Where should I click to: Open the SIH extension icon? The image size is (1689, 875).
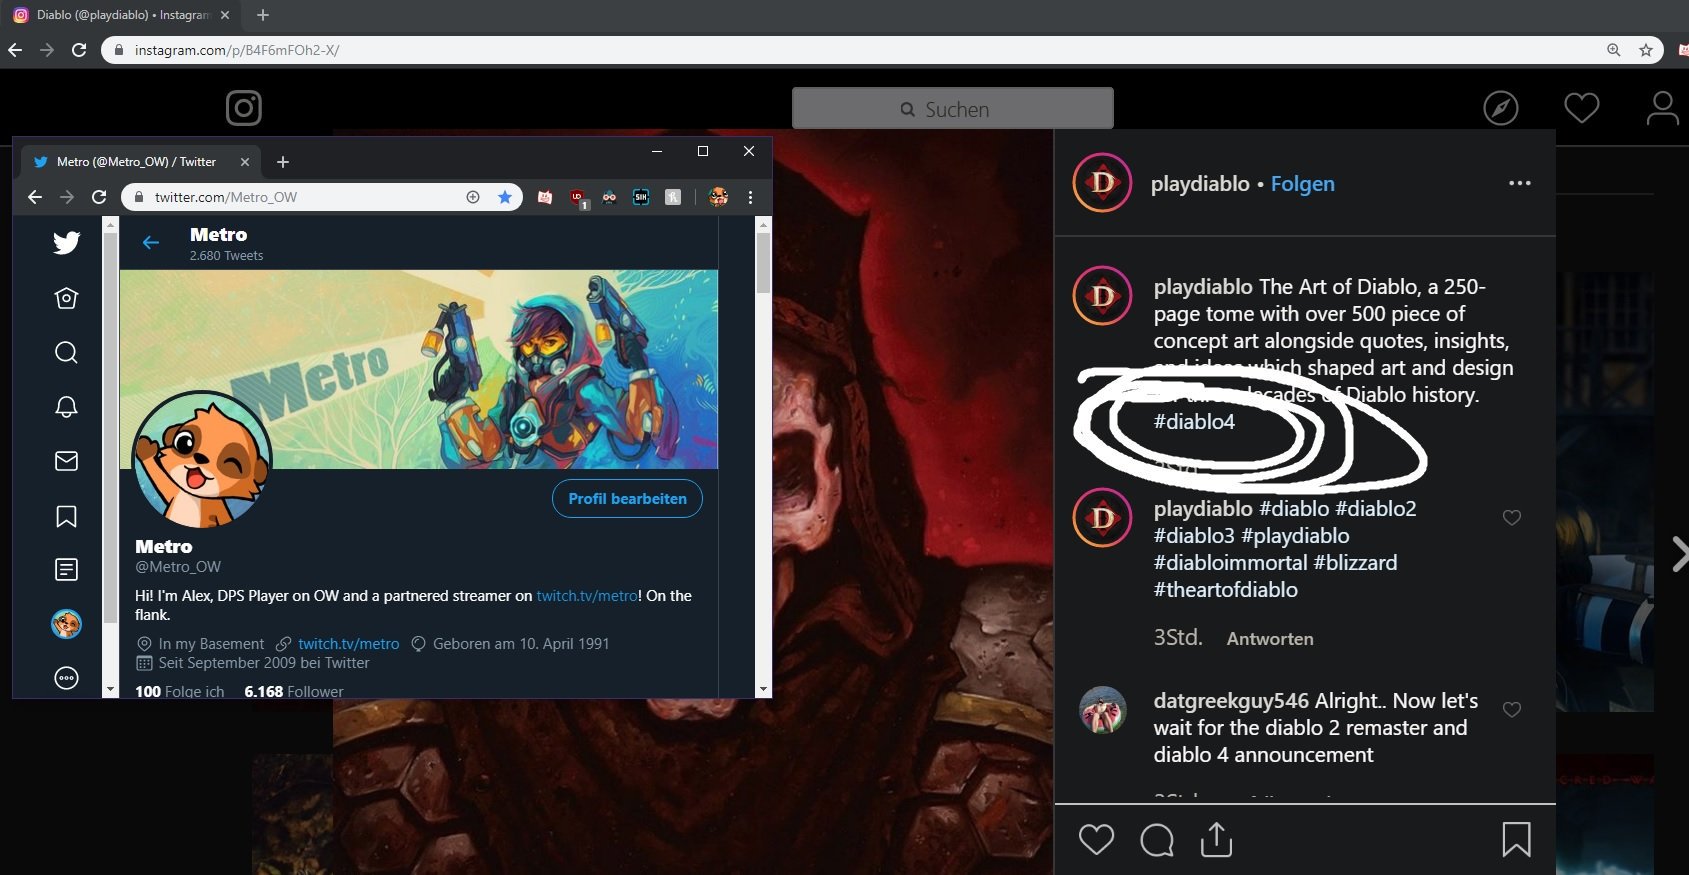[641, 197]
